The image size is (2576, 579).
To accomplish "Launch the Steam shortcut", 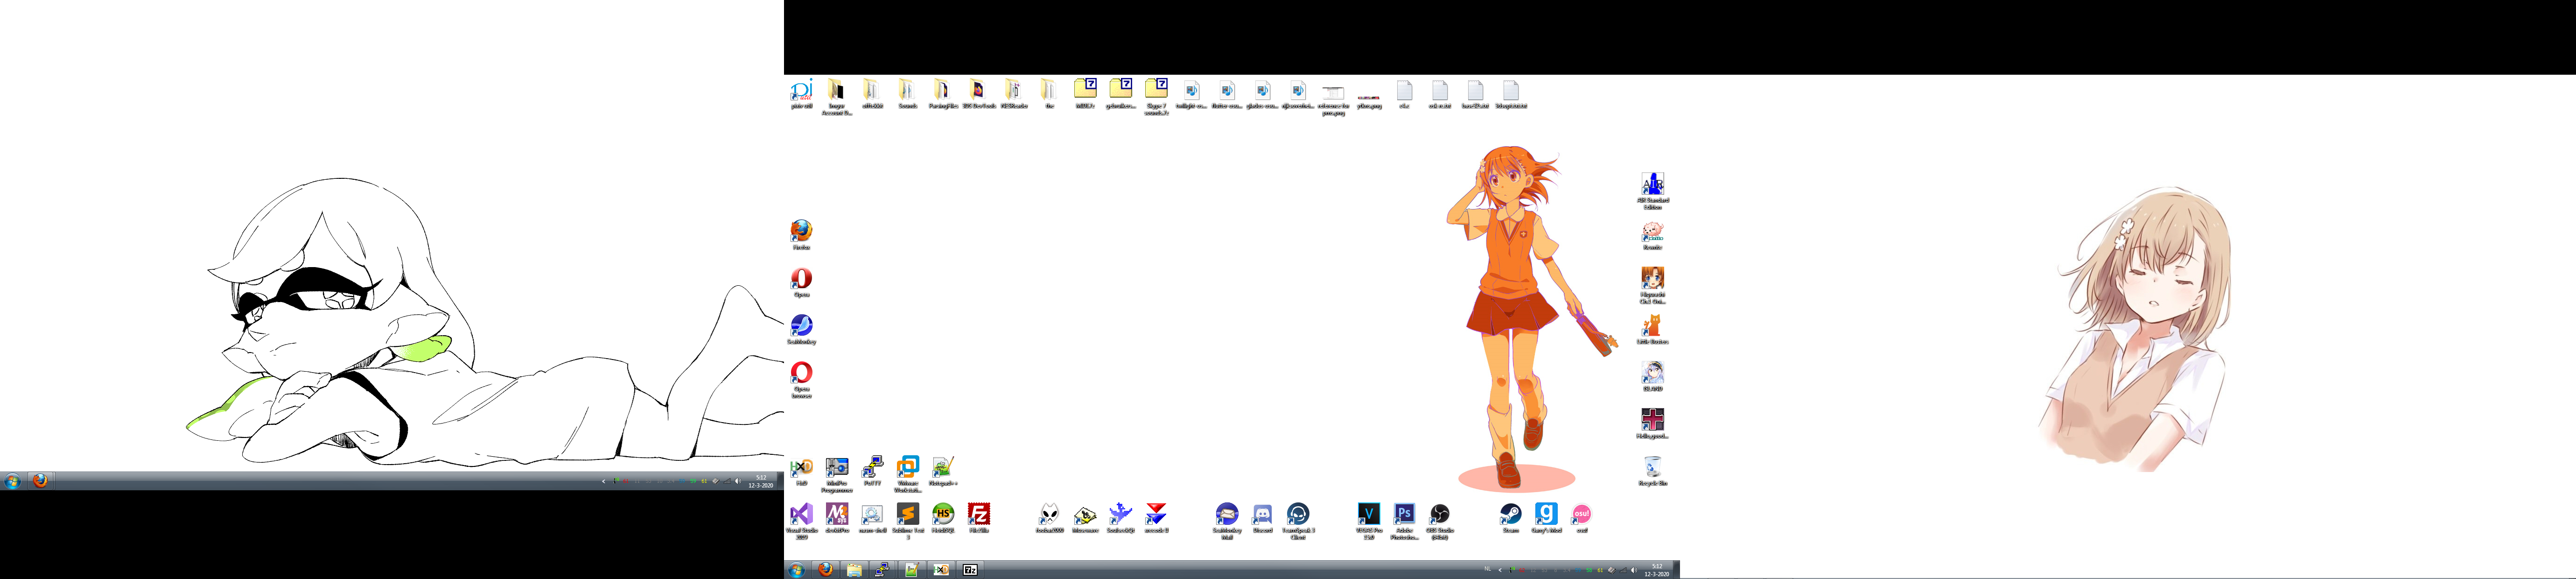I will coord(1511,517).
